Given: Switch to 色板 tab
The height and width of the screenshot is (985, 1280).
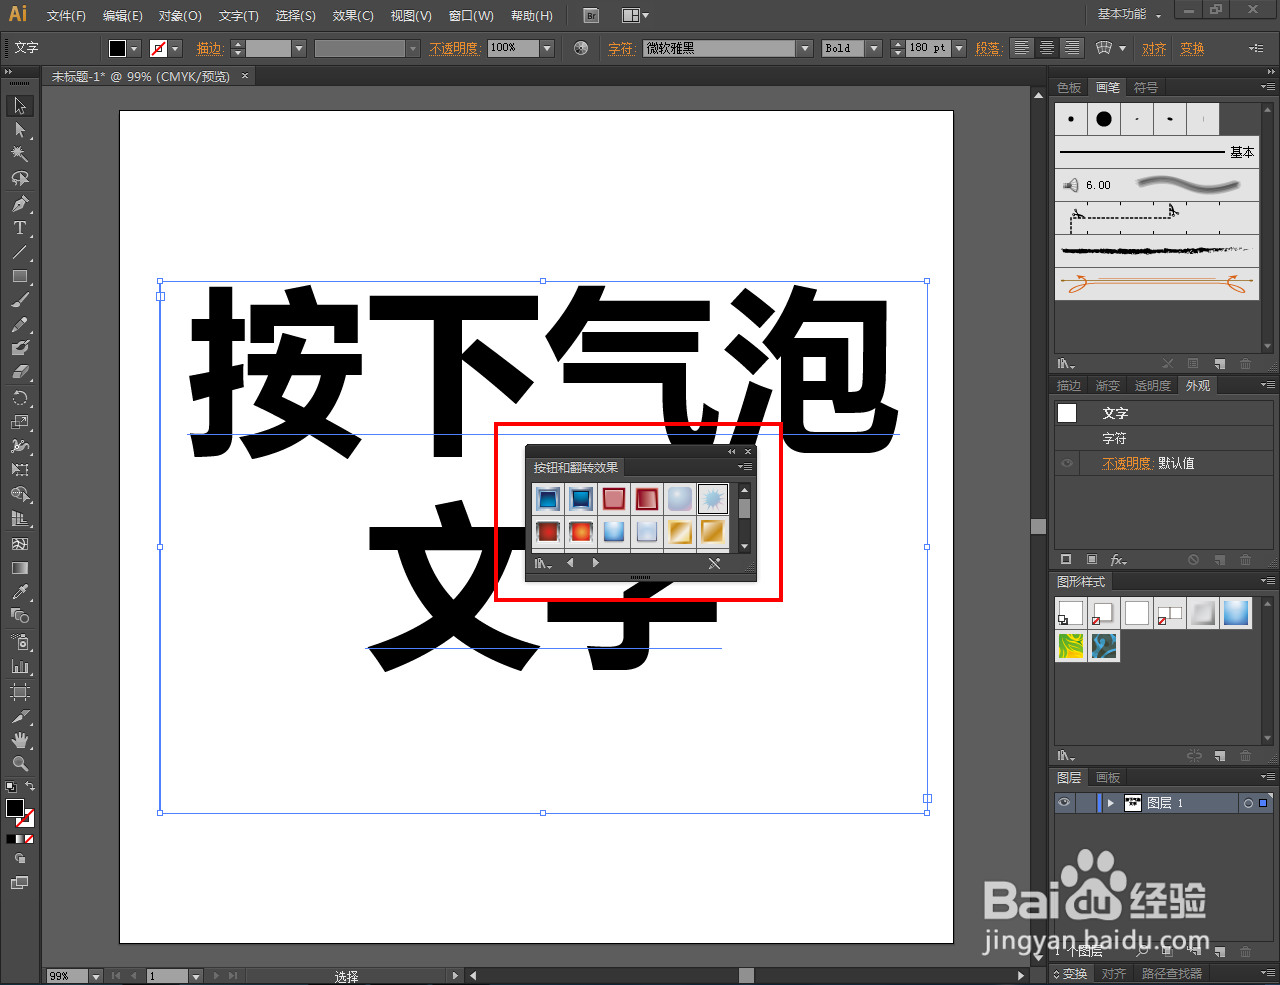Looking at the screenshot, I should [1069, 88].
